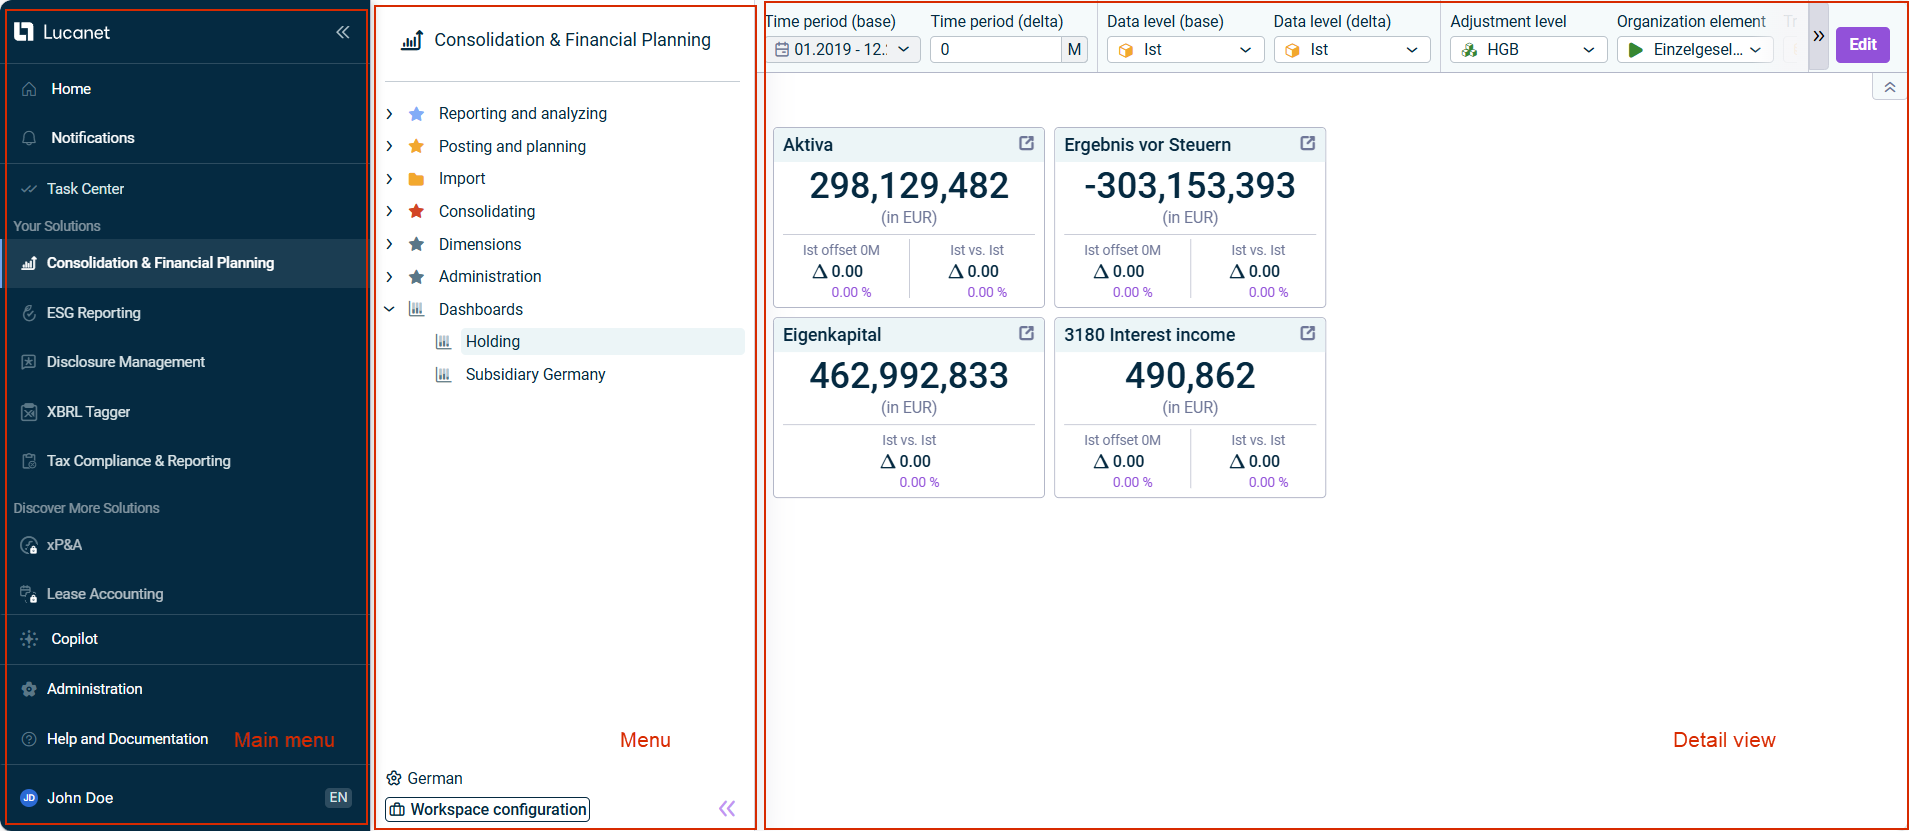1909x831 pixels.
Task: Open 3180 Interest income tile detail
Action: coord(1307,334)
